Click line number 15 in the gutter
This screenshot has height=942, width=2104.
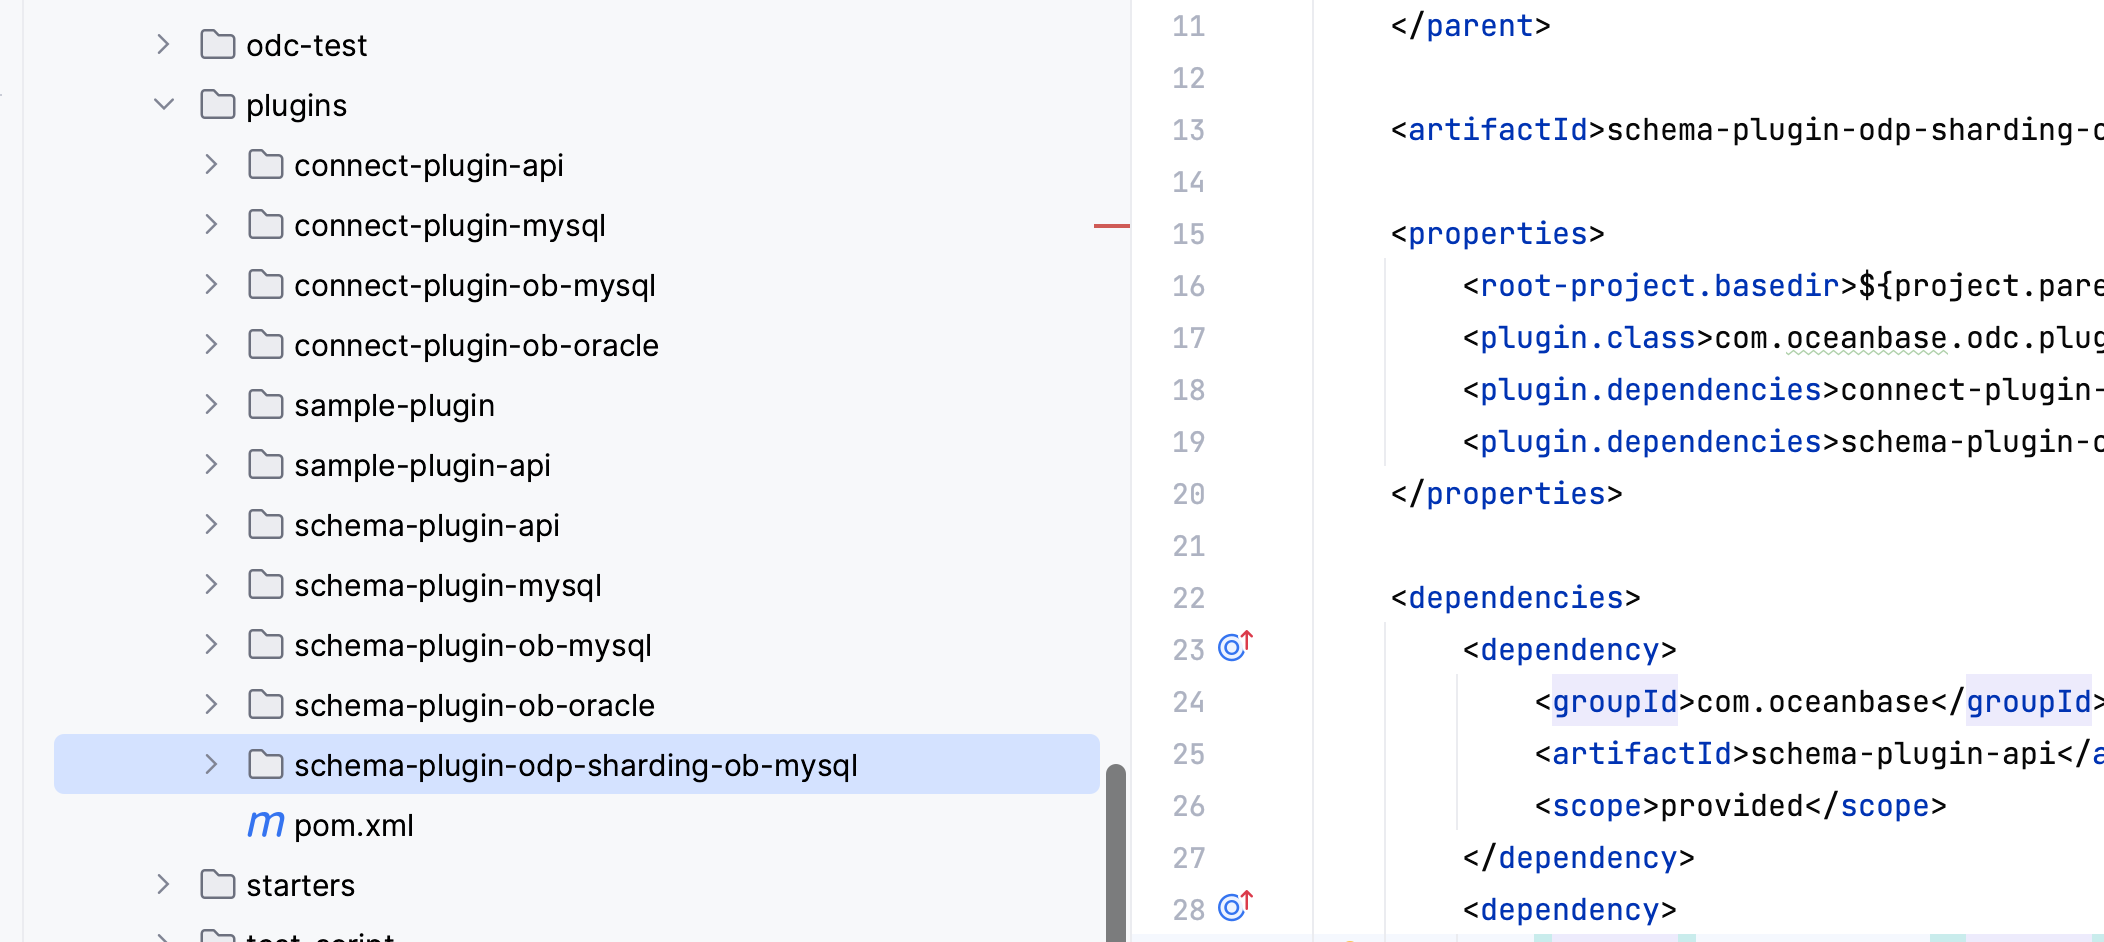click(1188, 234)
